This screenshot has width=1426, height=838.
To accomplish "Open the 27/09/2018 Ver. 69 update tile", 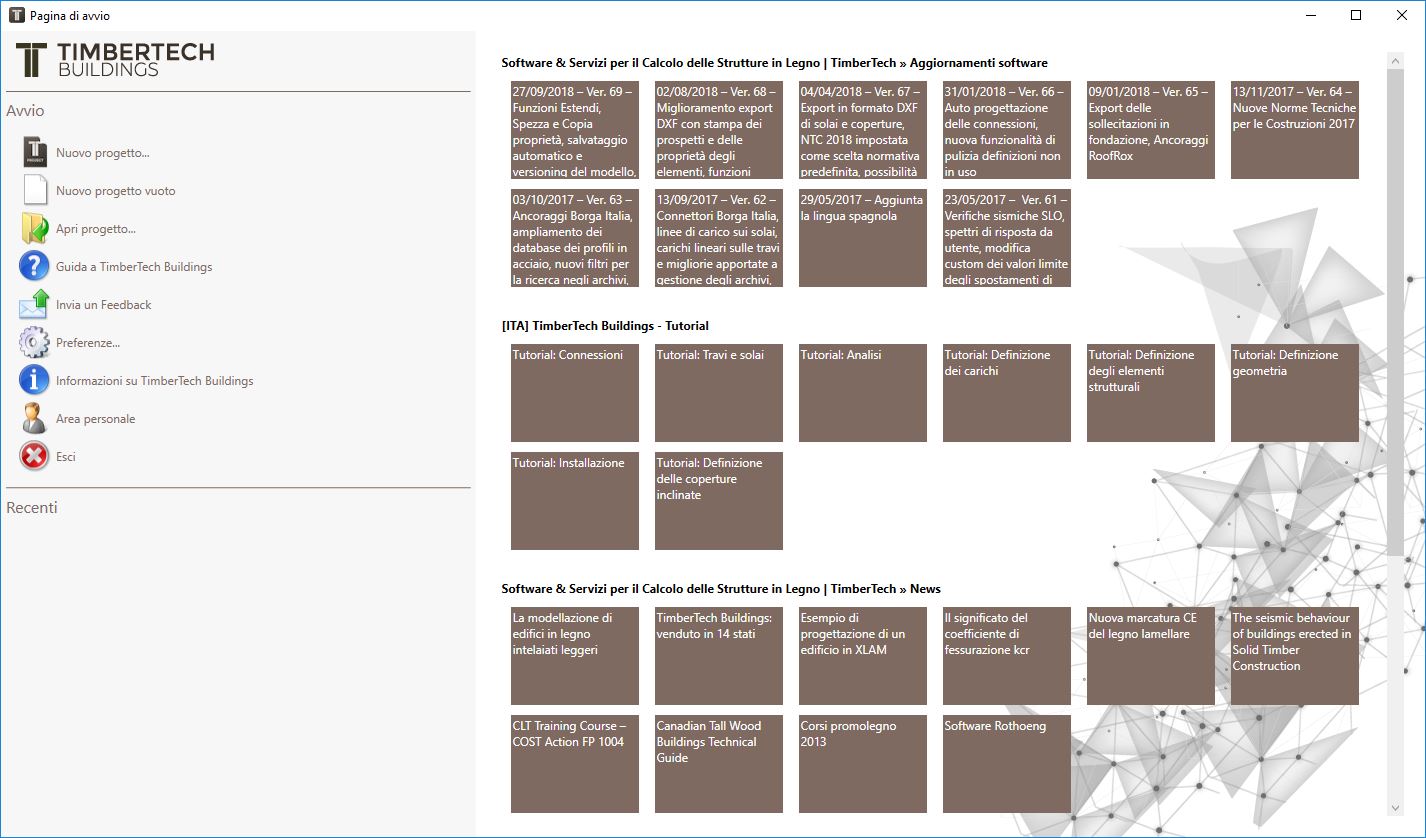I will 575,130.
